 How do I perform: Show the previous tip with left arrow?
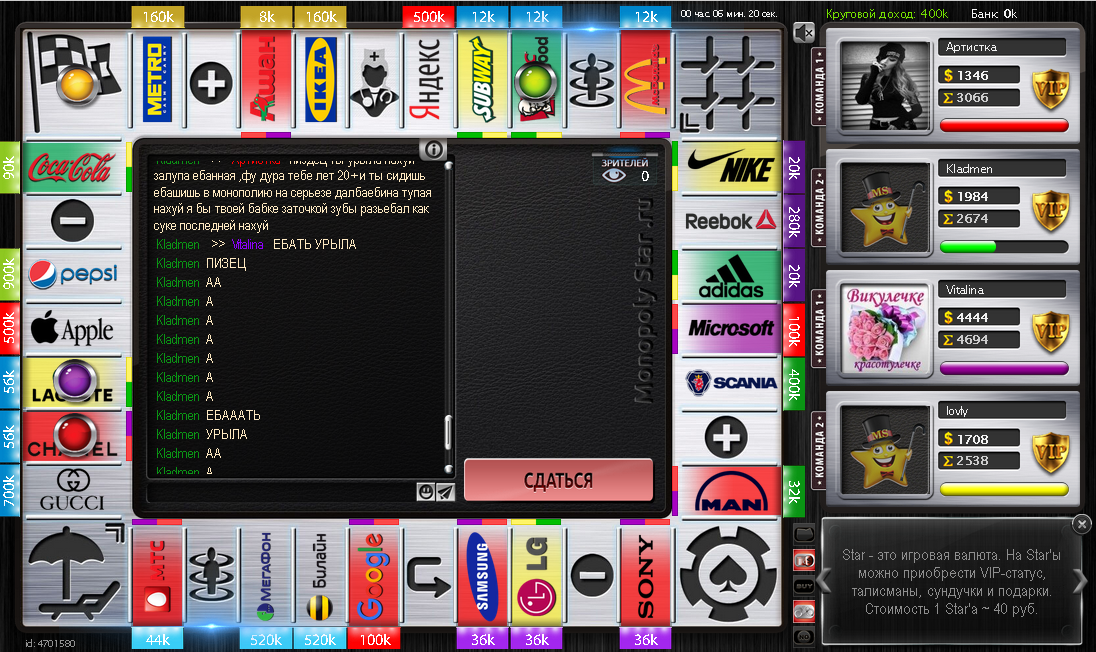(825, 580)
